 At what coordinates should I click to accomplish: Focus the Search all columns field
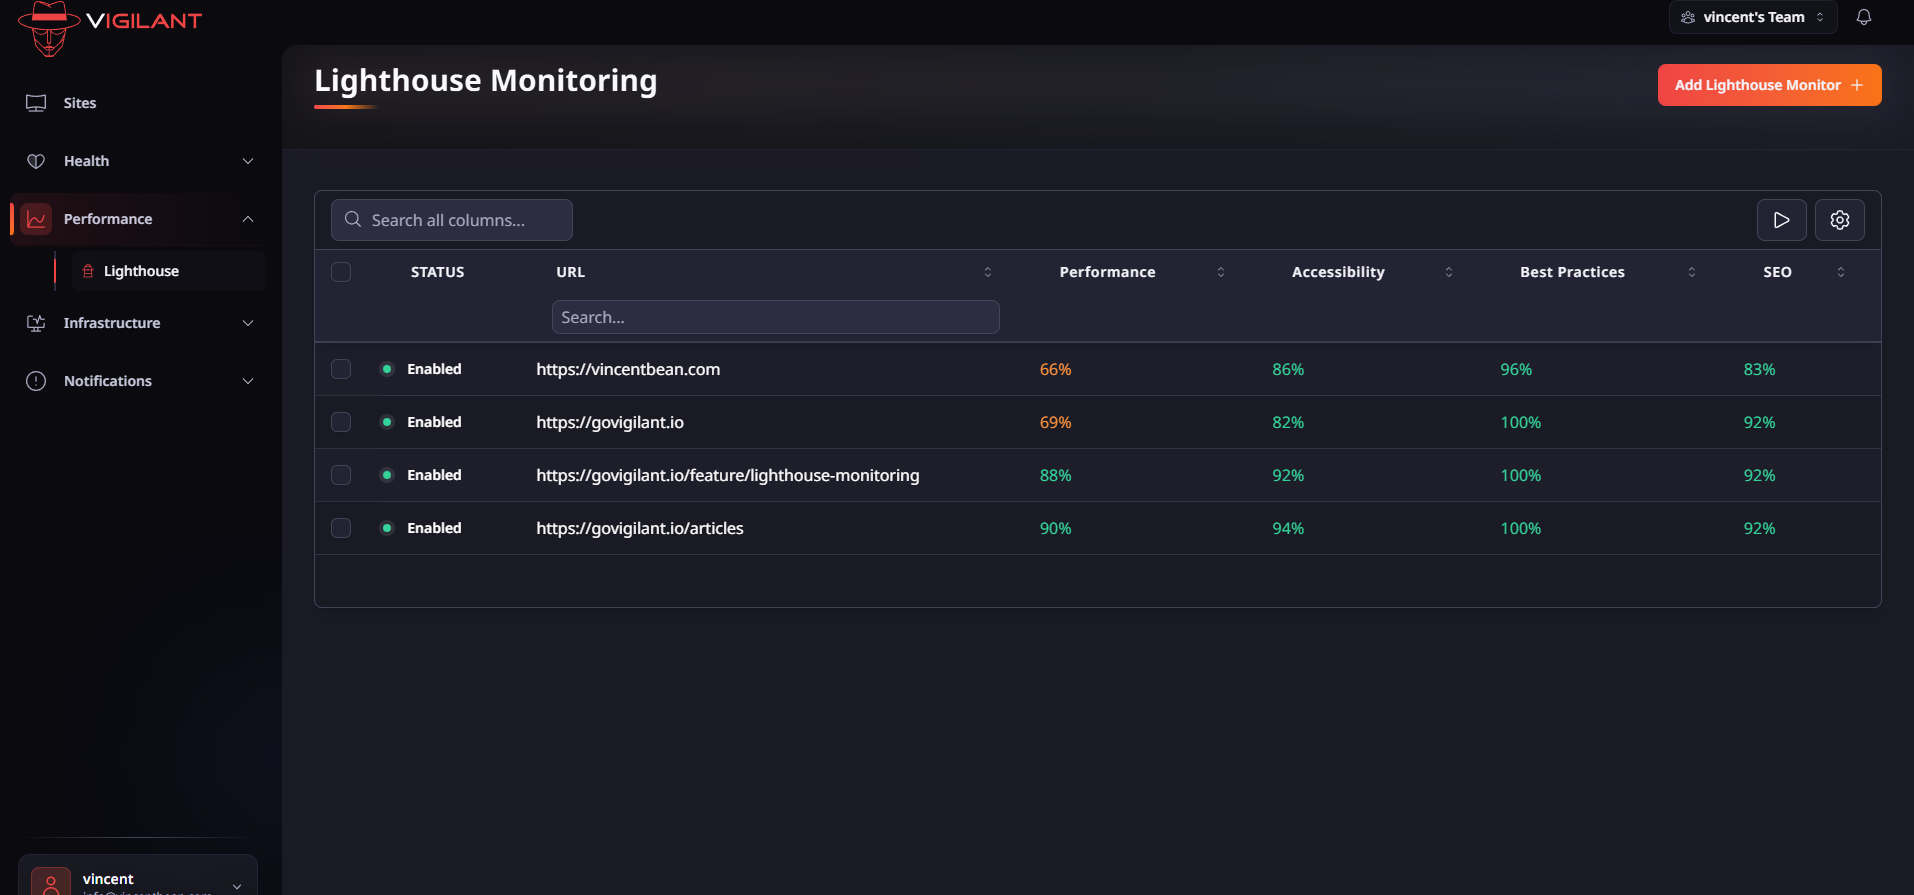452,220
